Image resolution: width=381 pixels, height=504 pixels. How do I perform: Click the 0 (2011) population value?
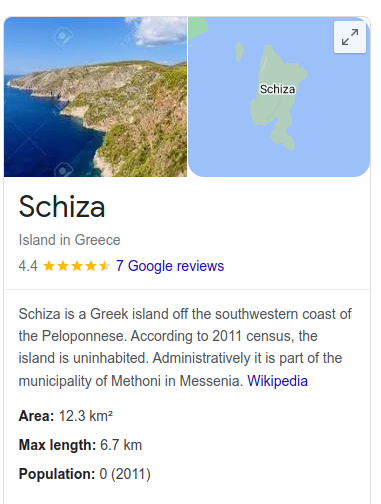pyautogui.click(x=125, y=474)
